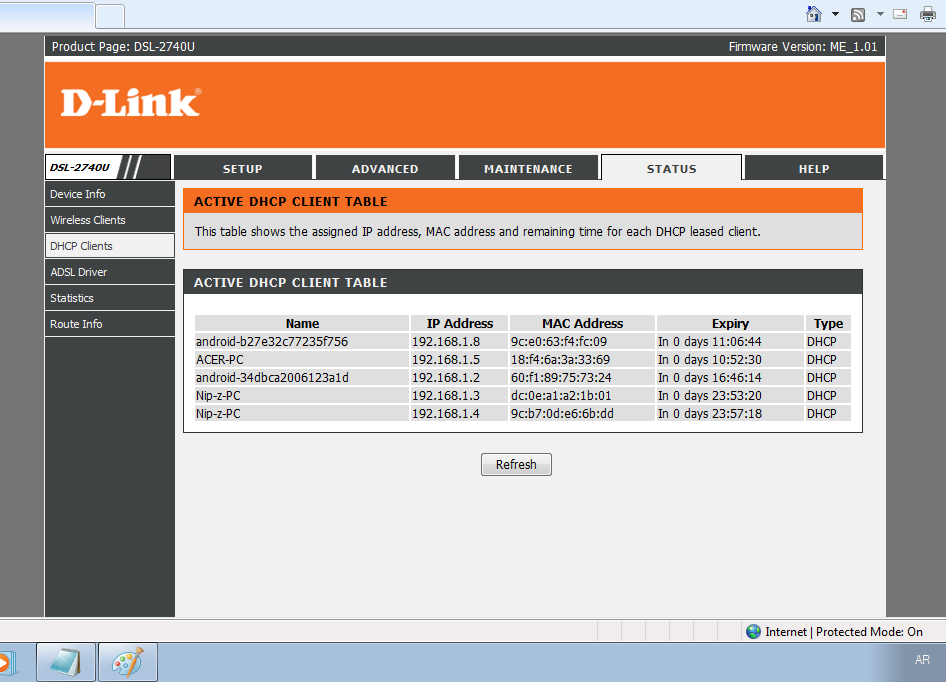Screen dimensions: 946x682
Task: Select client android-b27e32c77235f756
Action: (x=271, y=342)
